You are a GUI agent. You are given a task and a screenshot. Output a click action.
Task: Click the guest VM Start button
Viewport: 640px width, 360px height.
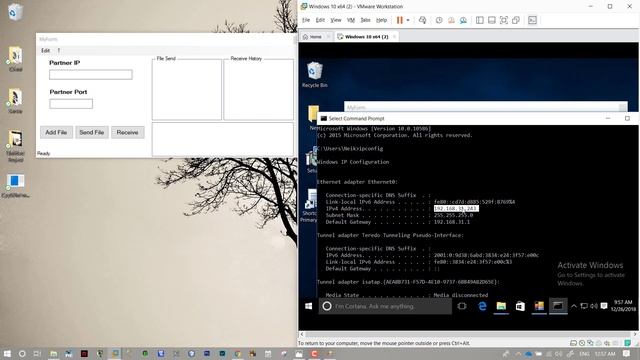[x=309, y=306]
